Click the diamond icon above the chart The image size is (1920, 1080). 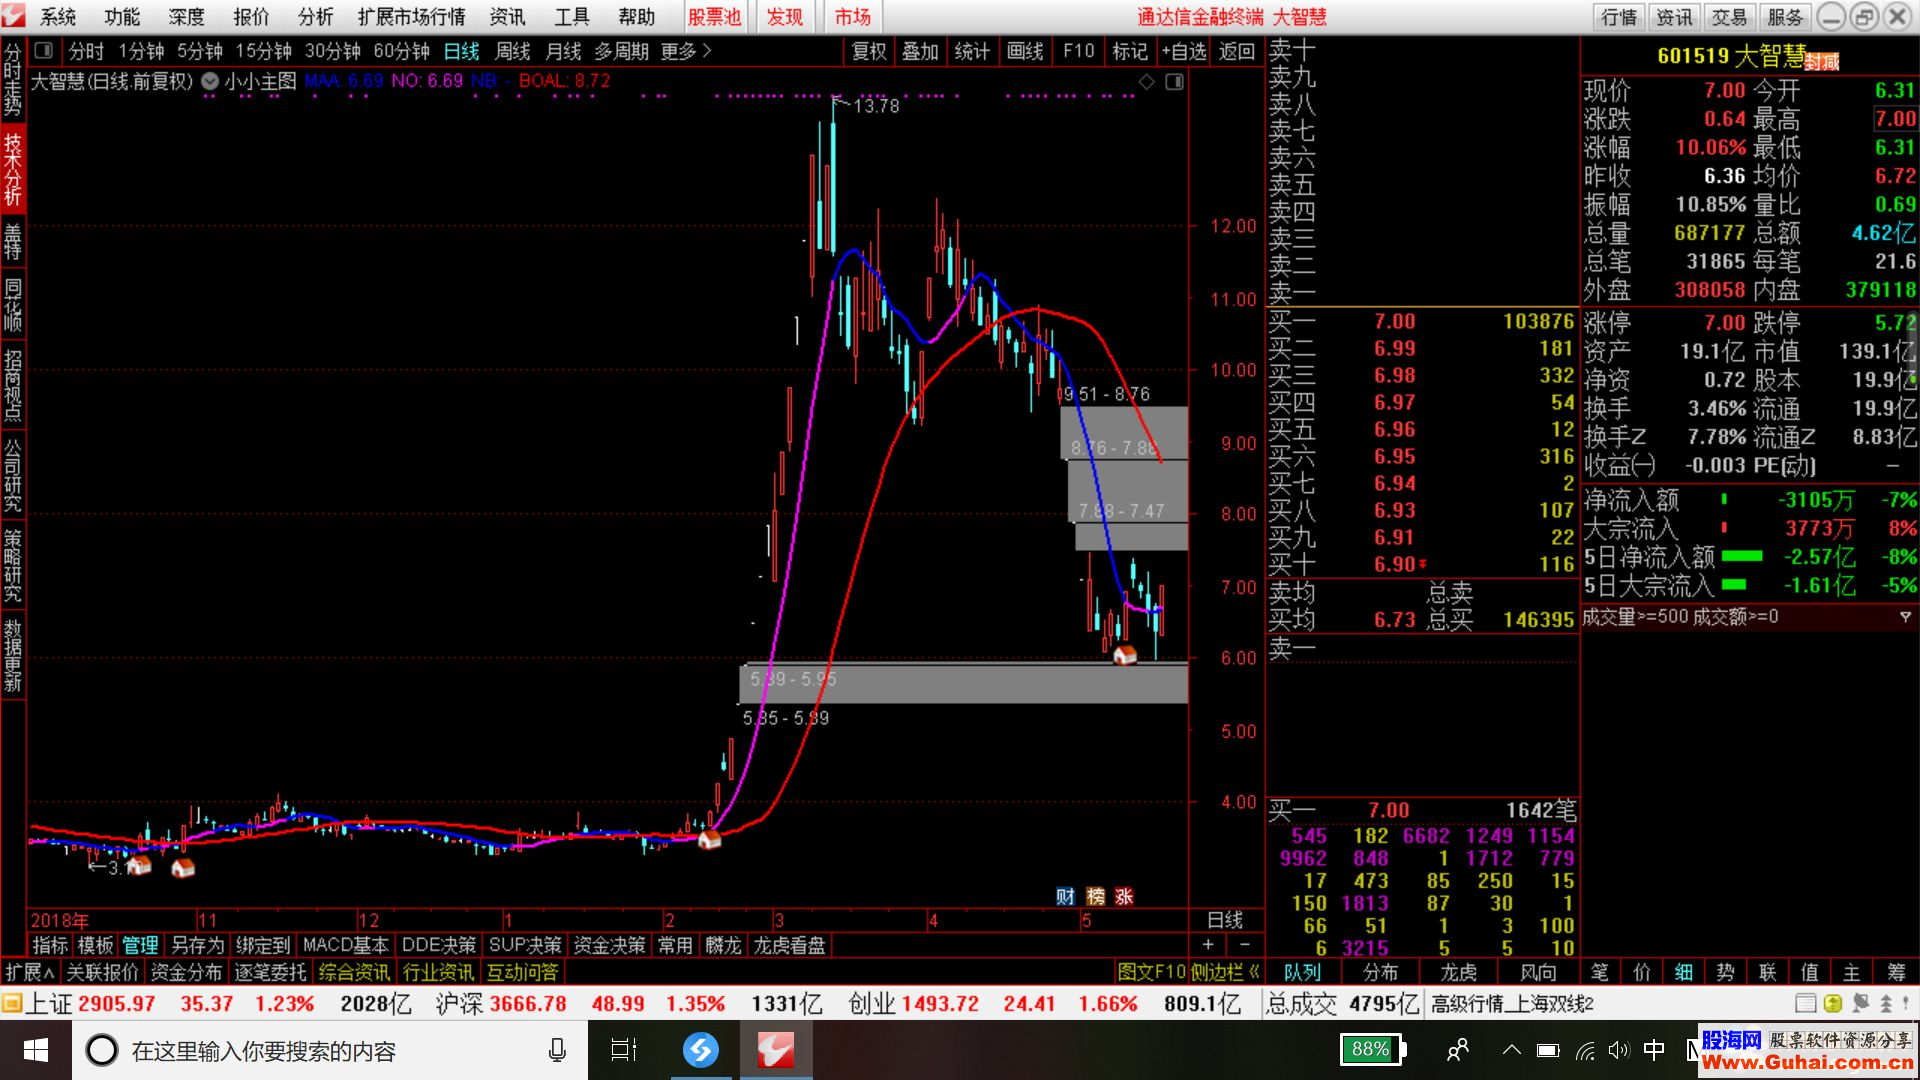1147,81
